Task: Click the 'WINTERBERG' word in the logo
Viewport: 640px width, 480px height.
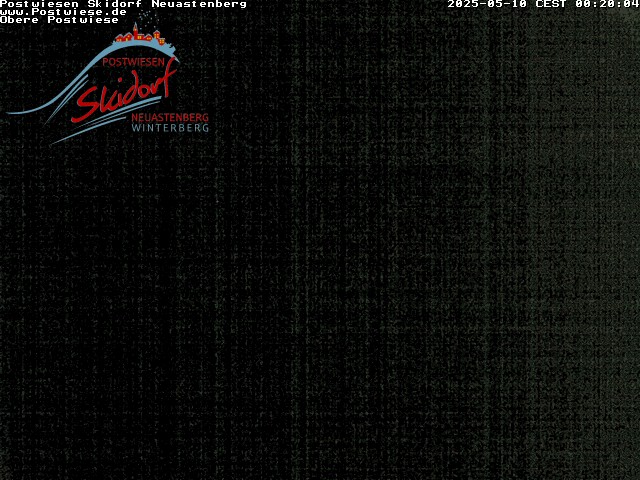Action: coord(170,128)
